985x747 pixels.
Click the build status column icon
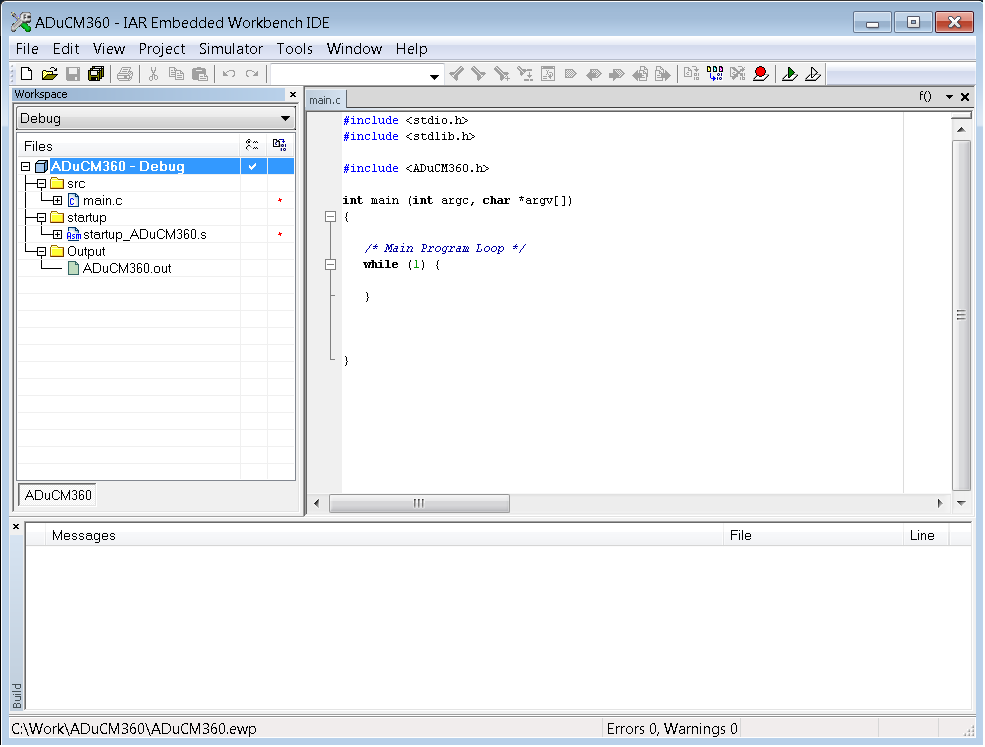[x=280, y=146]
